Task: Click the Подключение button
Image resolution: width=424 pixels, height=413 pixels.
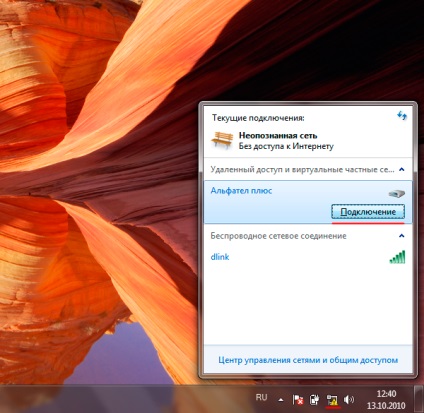Action: pyautogui.click(x=368, y=212)
